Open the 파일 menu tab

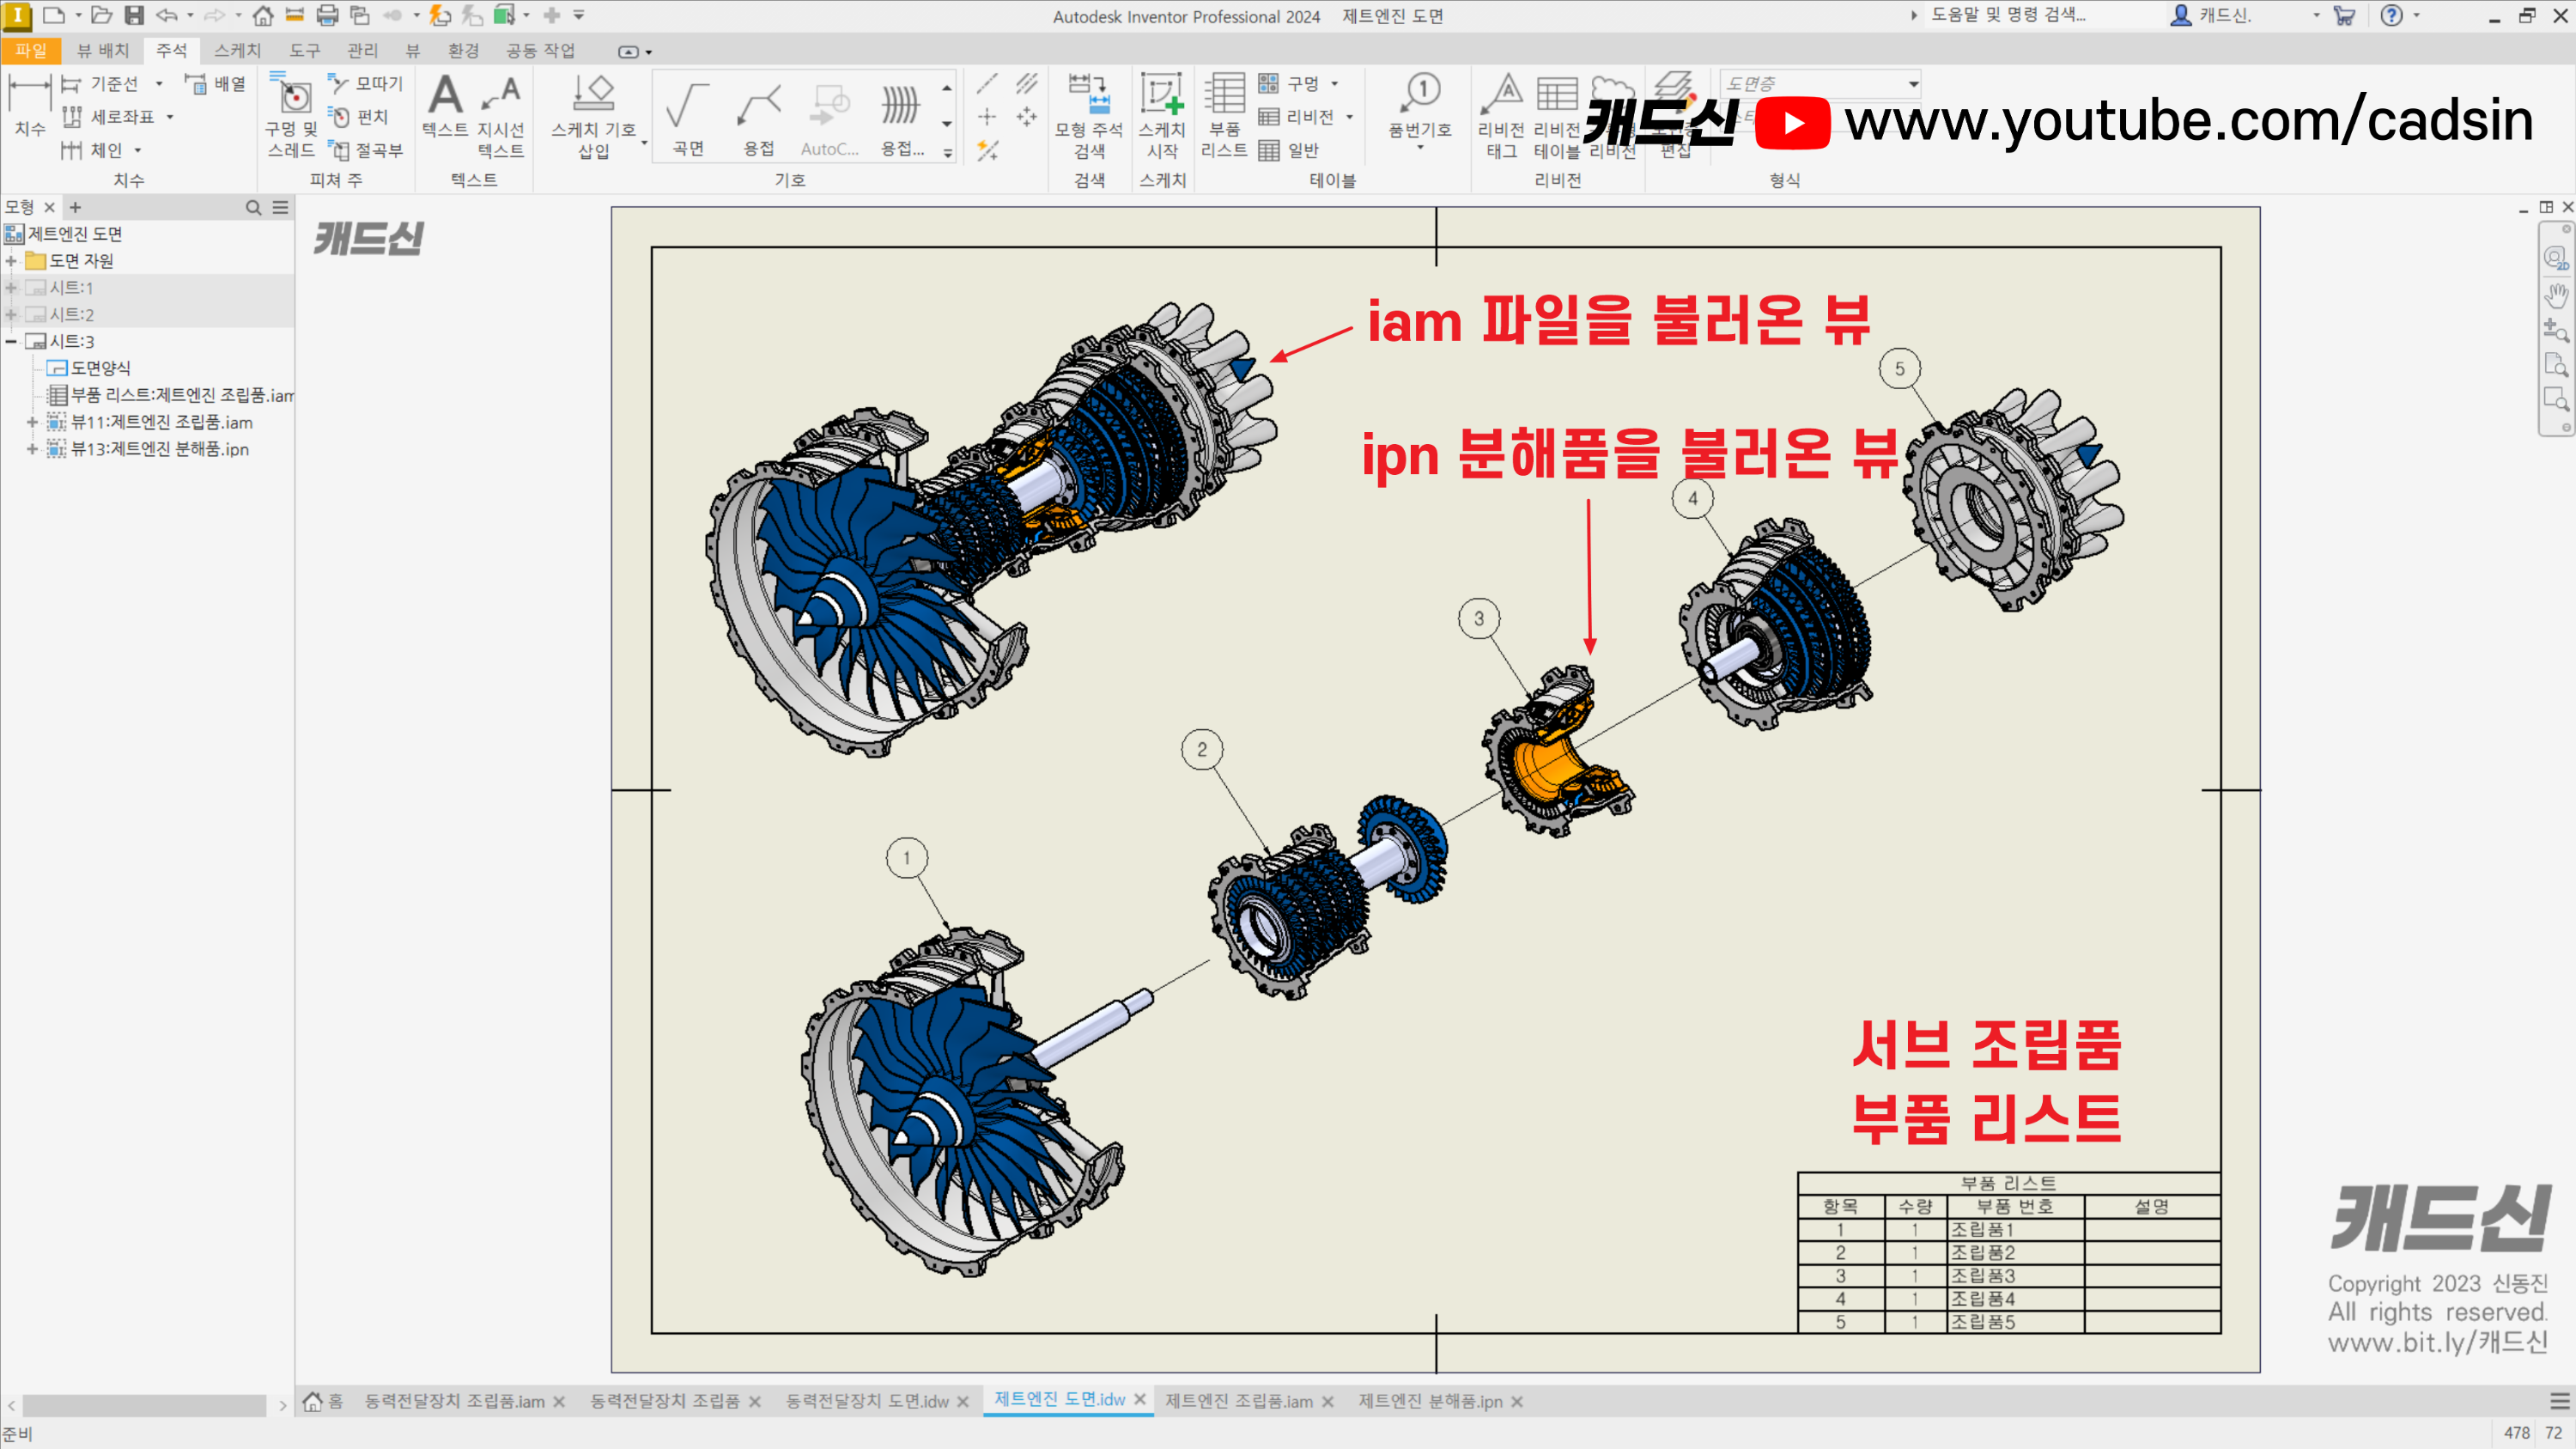click(30, 51)
